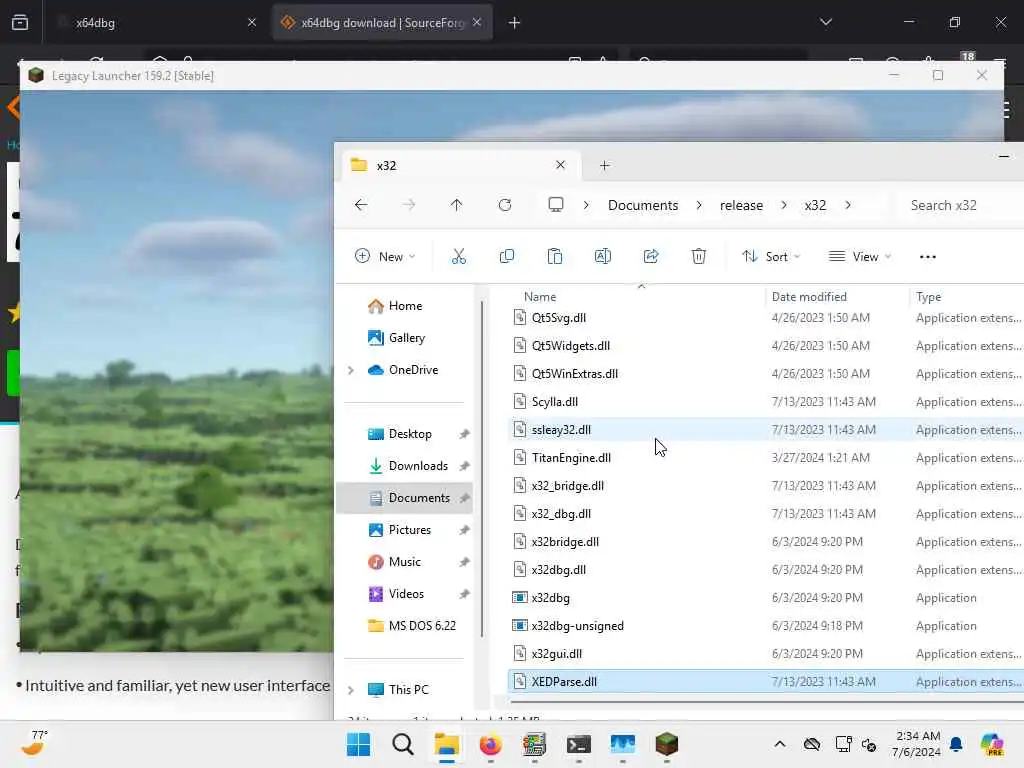Click the Paste clipboard icon
This screenshot has width=1024, height=768.
point(554,257)
